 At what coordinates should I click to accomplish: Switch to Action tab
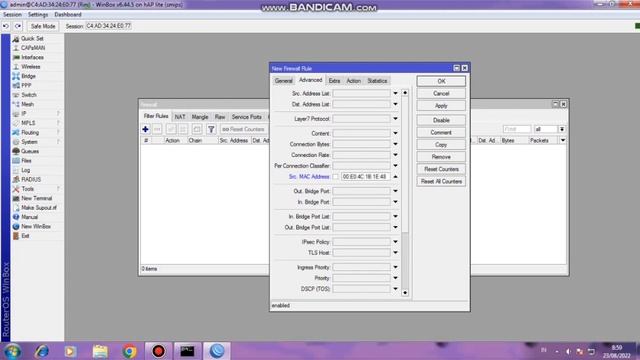coord(353,81)
